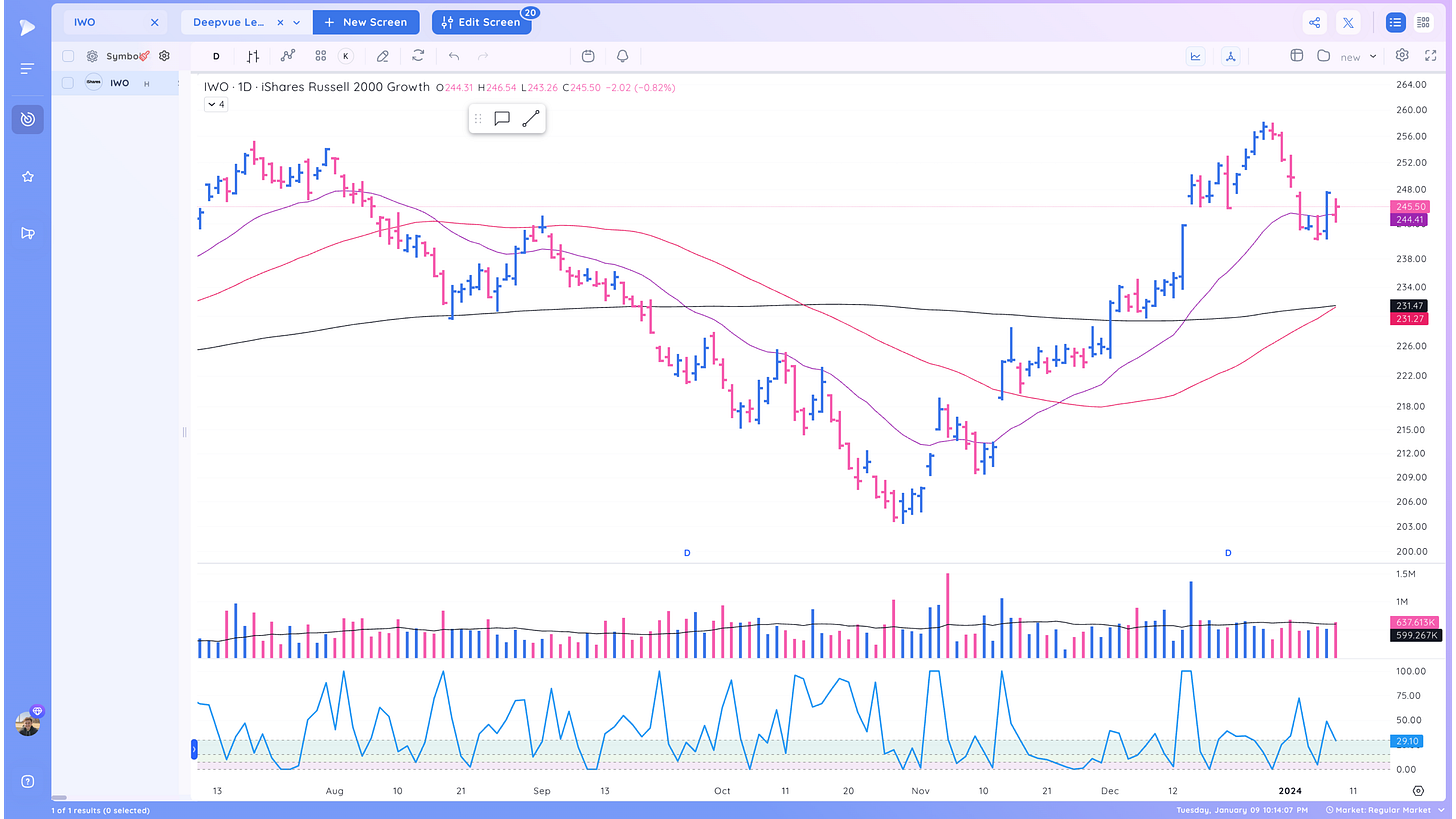Check the IWO row checkbox
This screenshot has height=819, width=1456.
tap(68, 83)
